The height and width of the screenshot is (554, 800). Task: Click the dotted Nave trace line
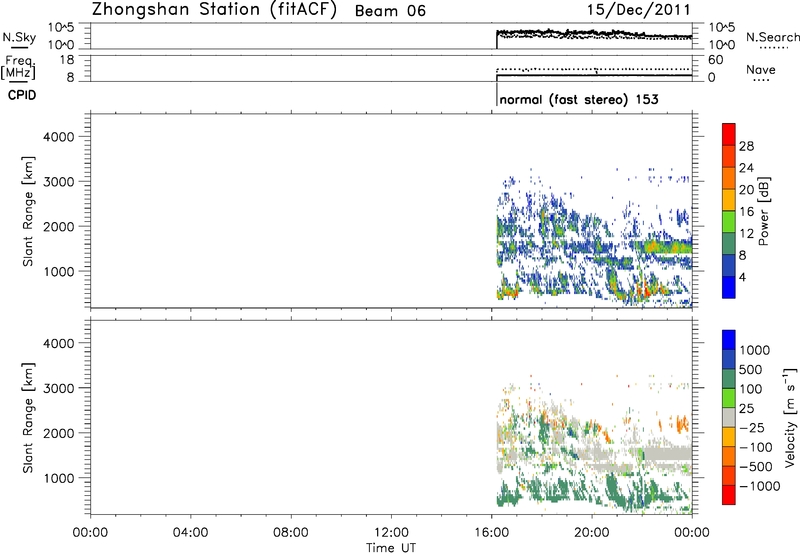pos(594,69)
